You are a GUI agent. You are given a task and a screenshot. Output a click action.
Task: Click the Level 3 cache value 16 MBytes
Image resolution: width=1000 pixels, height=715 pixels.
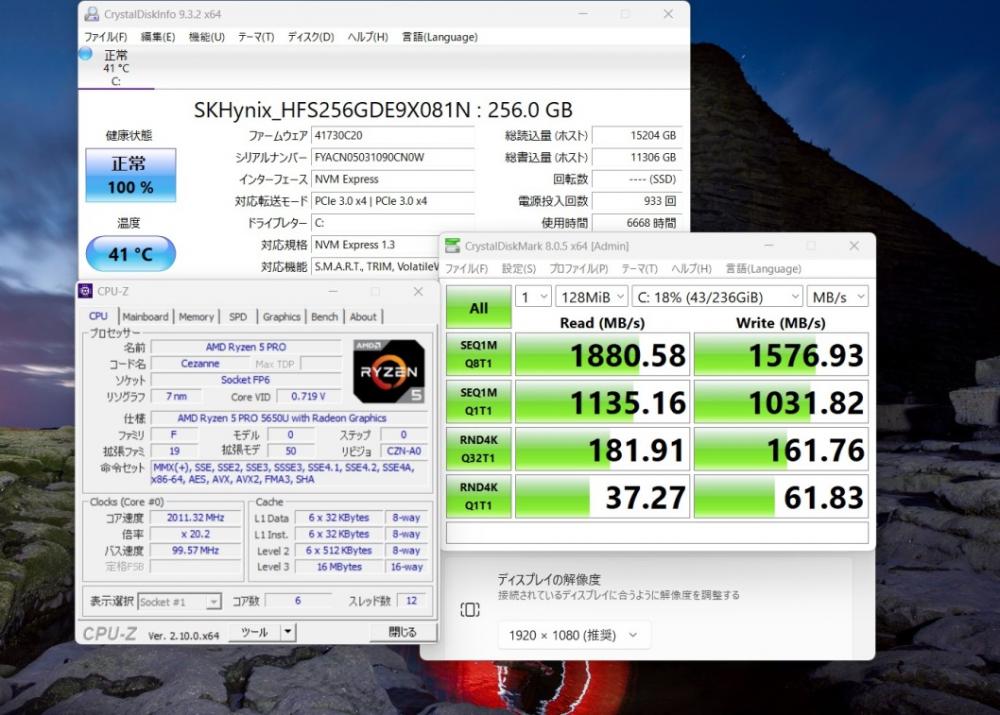pos(339,566)
